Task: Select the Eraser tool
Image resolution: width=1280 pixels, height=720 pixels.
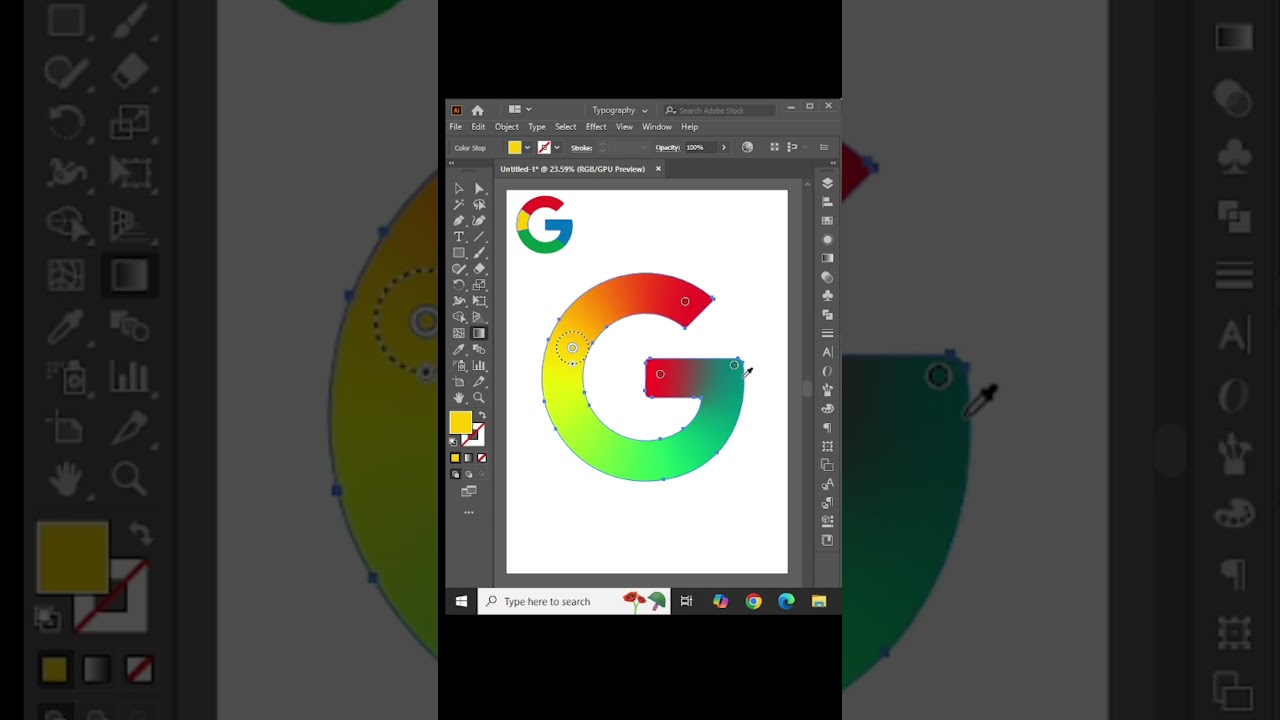Action: pos(479,268)
